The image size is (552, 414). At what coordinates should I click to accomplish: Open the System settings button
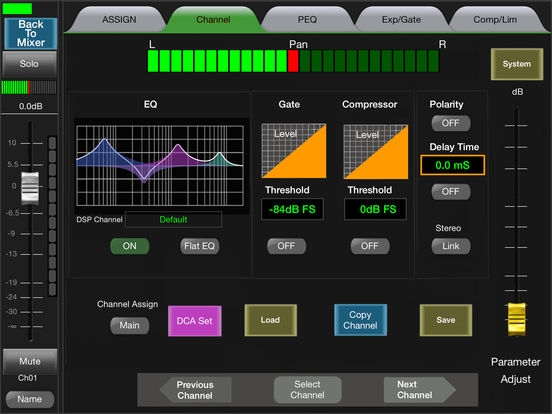[x=516, y=64]
